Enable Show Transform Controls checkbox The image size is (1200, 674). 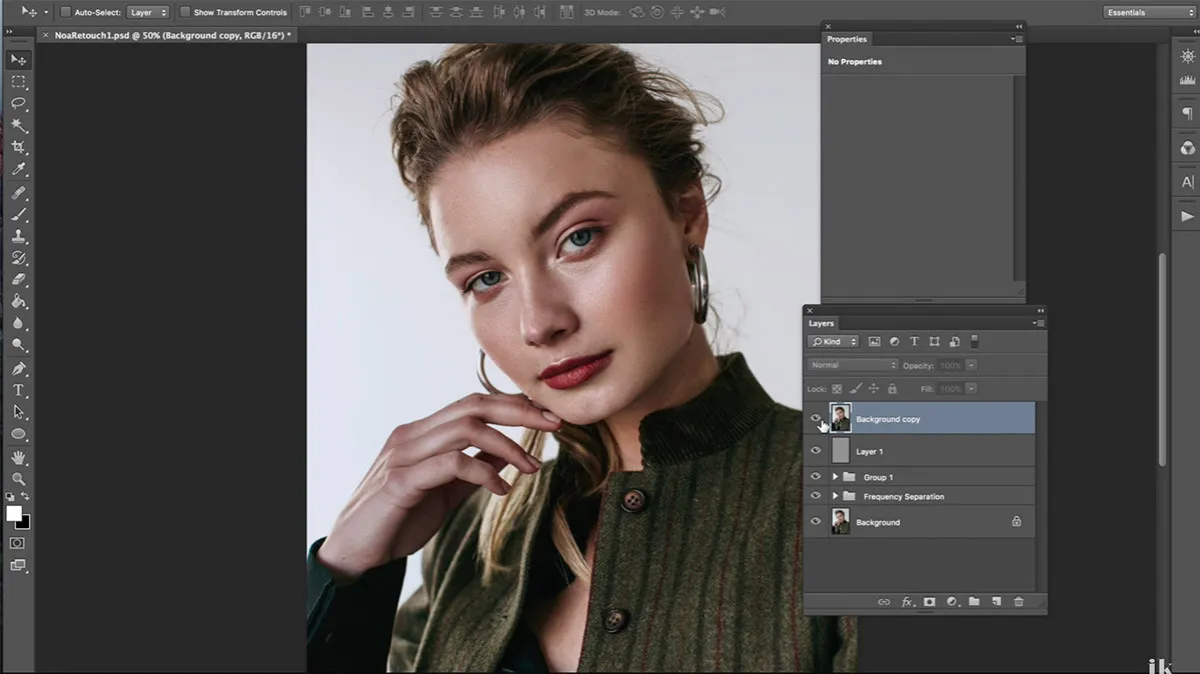185,12
